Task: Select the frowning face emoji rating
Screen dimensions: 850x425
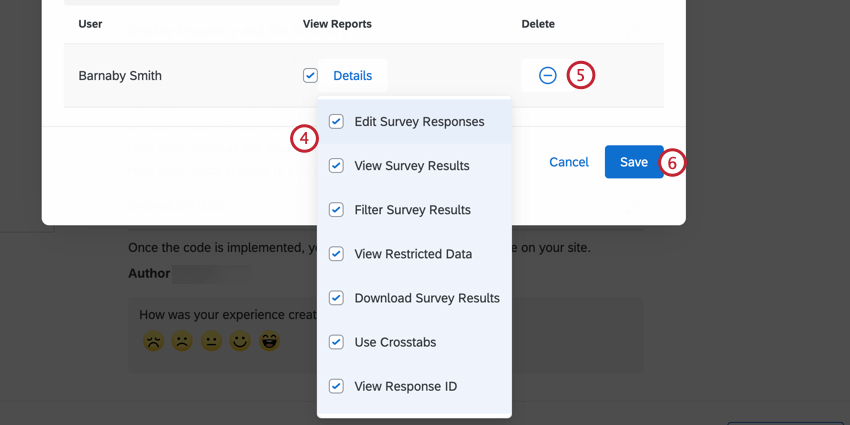Action: pyautogui.click(x=182, y=341)
